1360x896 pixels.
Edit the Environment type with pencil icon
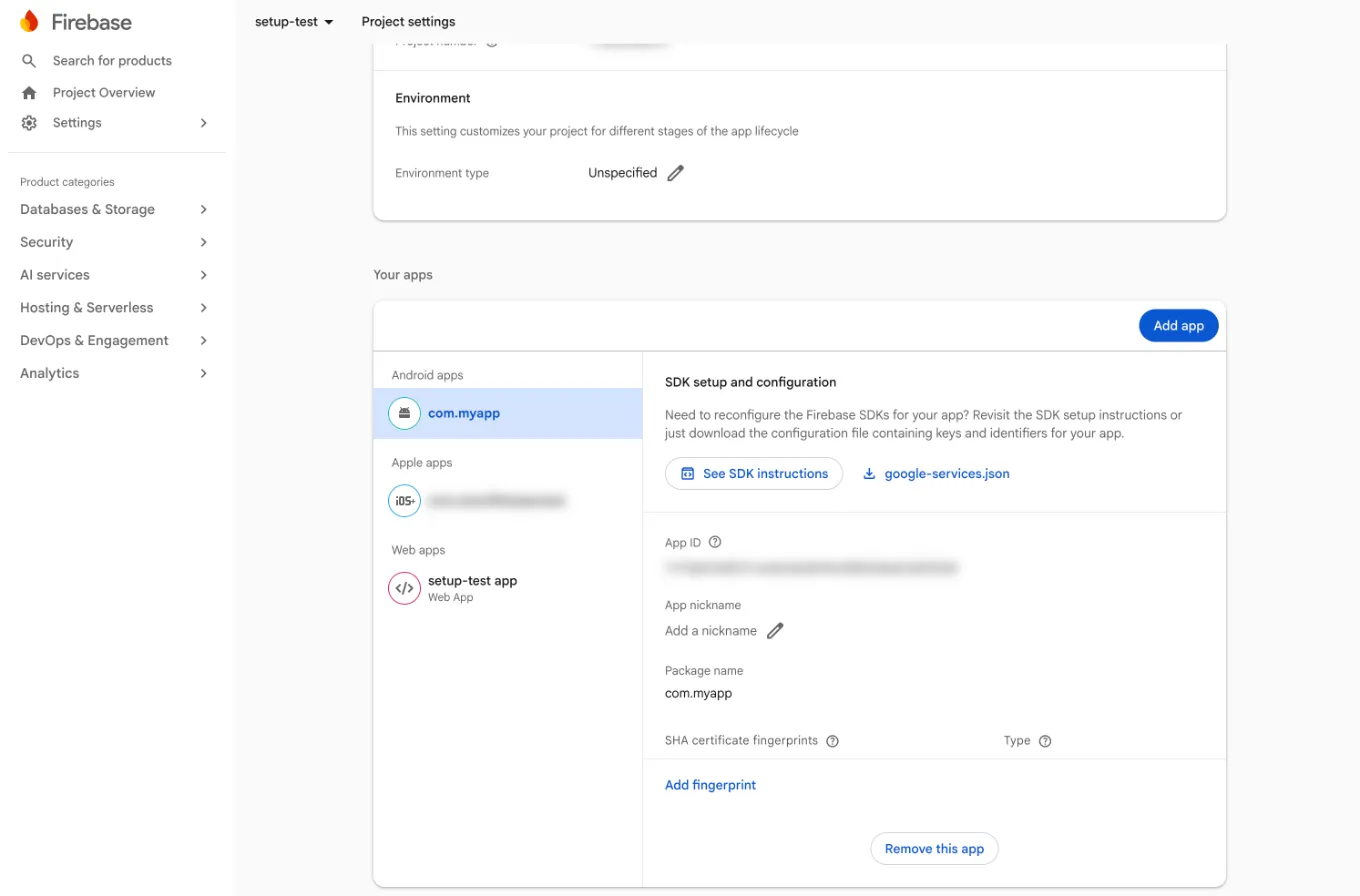676,173
